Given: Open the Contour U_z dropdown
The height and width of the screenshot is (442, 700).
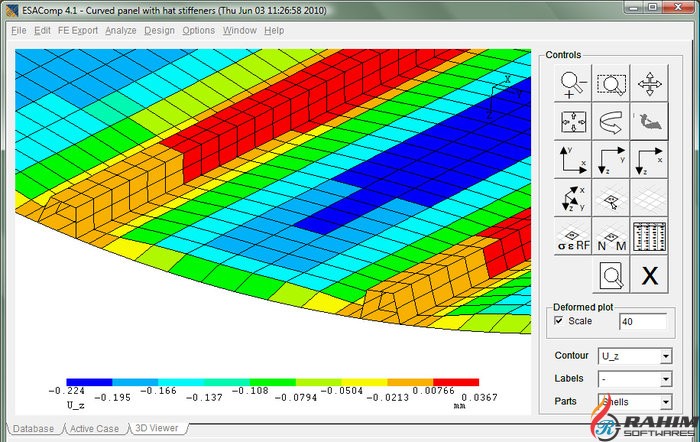Looking at the screenshot, I should click(x=634, y=356).
